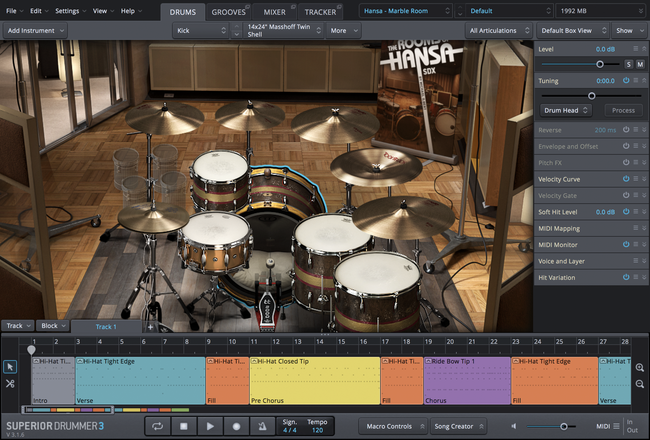Open the Level section menu icon

click(x=635, y=49)
